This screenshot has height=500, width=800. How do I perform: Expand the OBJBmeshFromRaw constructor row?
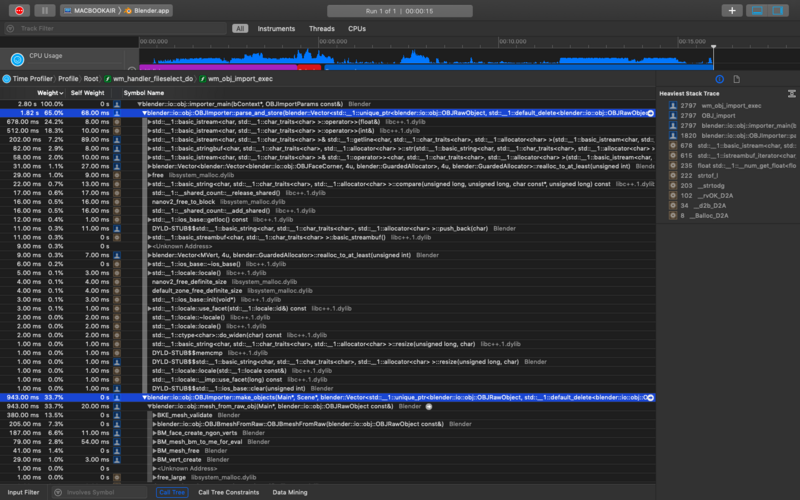155,424
